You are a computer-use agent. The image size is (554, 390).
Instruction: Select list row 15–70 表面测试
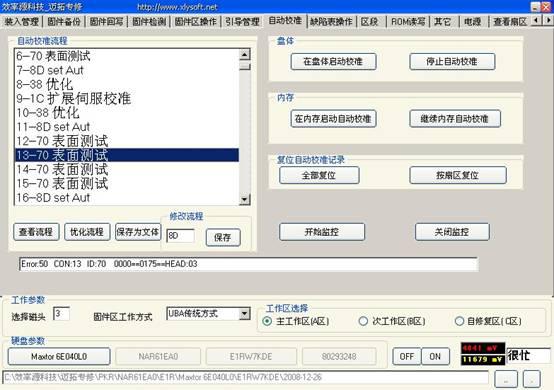(x=127, y=183)
